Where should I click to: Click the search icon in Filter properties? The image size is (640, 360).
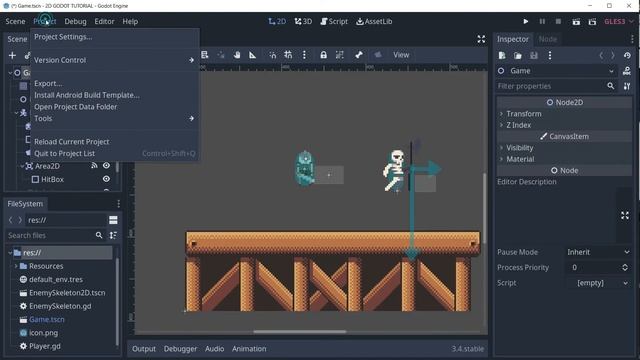pyautogui.click(x=611, y=86)
